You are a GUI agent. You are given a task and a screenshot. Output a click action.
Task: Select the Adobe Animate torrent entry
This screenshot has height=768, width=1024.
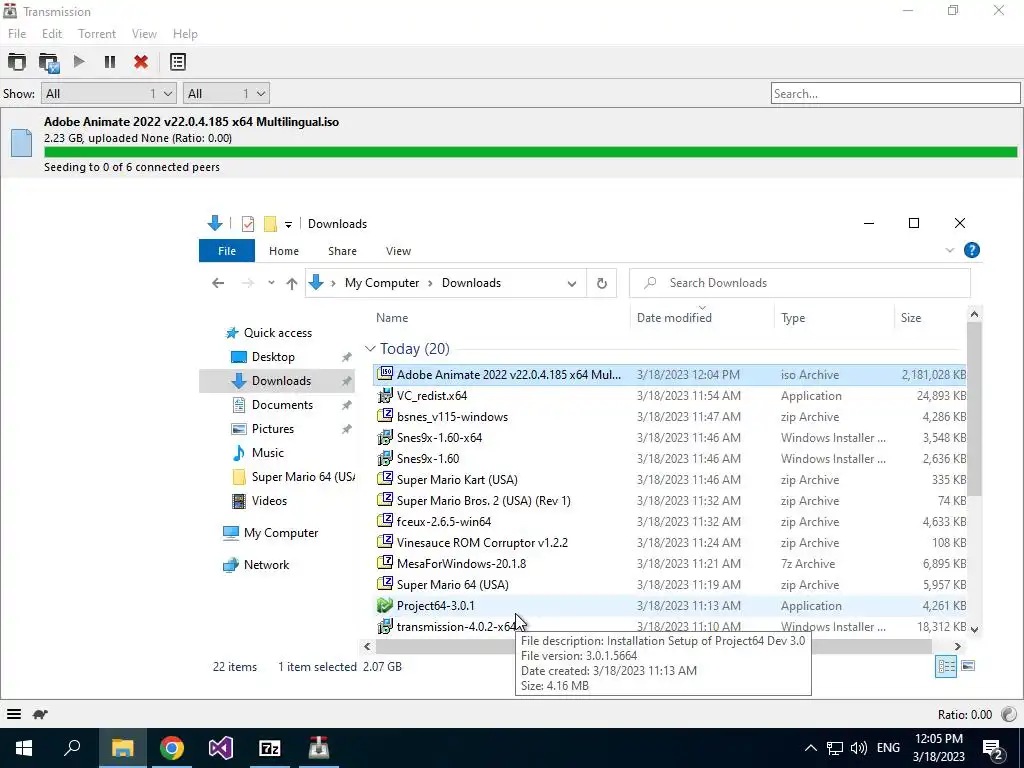[512, 144]
